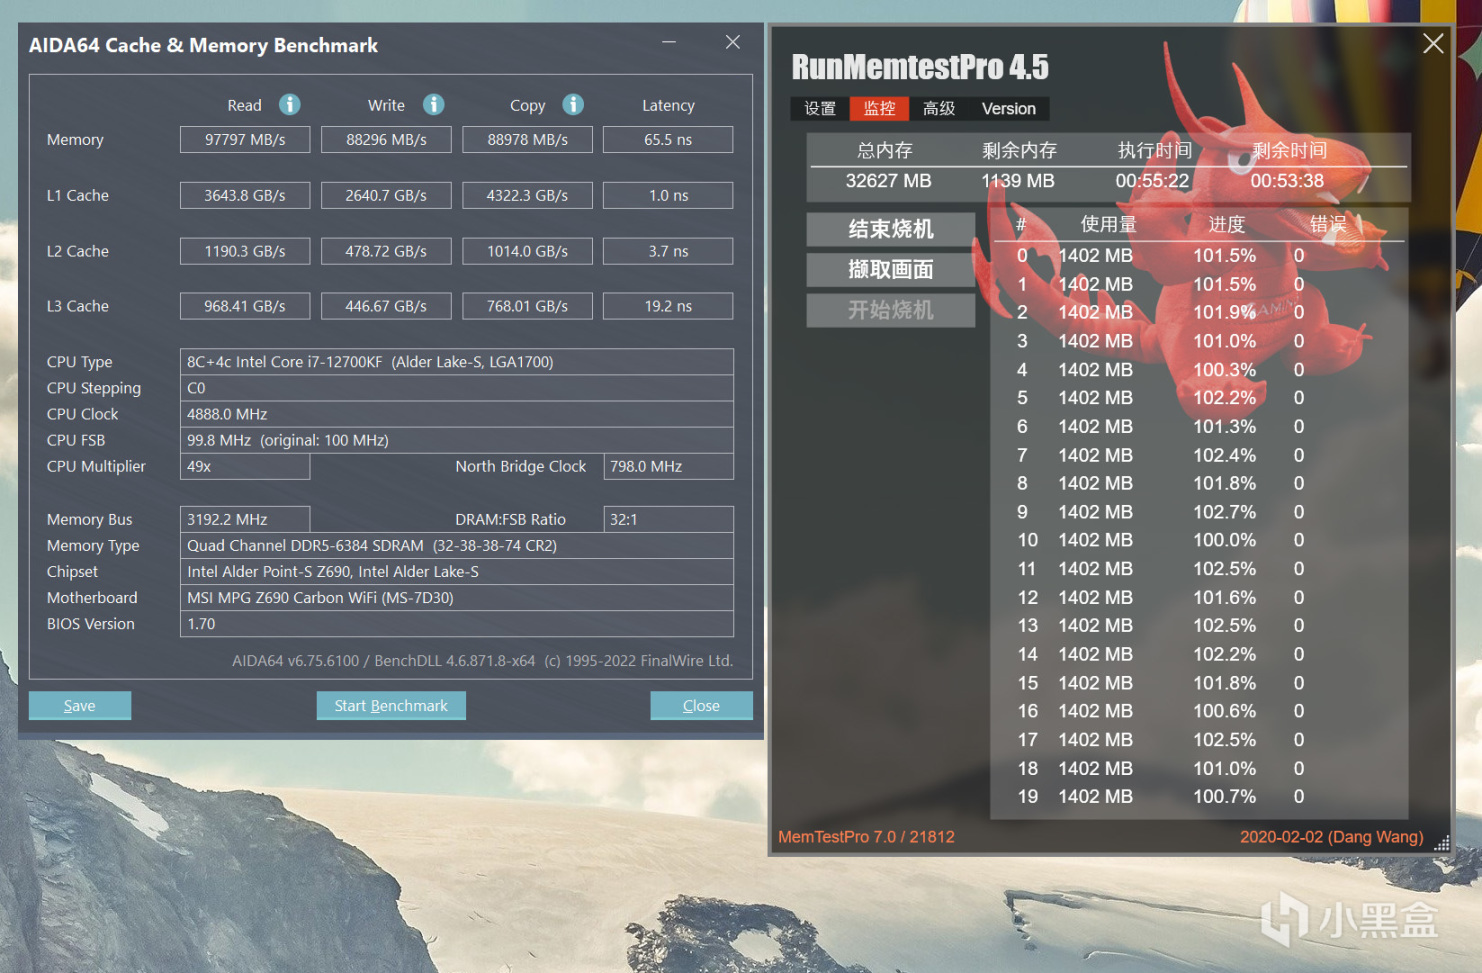This screenshot has width=1482, height=973.
Task: Click the Save button in AIDA64
Action: point(80,705)
